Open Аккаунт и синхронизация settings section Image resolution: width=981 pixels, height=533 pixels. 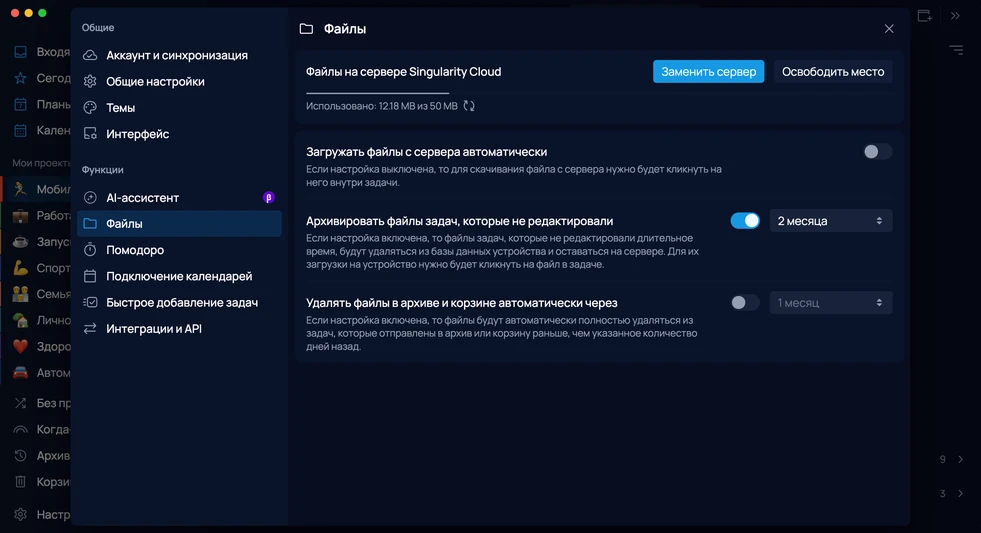point(180,56)
